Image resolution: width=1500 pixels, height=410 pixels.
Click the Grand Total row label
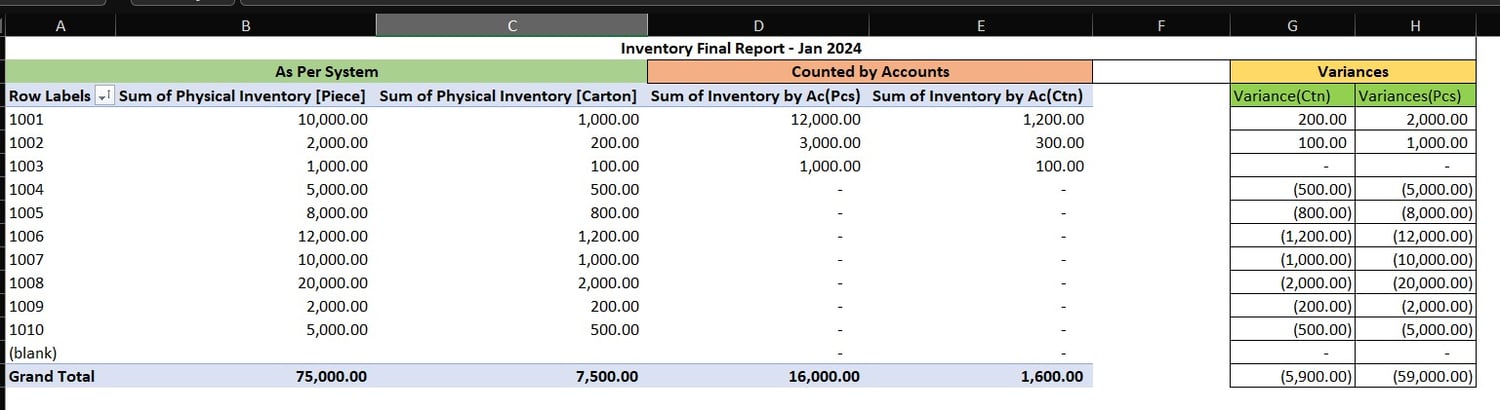tap(52, 376)
